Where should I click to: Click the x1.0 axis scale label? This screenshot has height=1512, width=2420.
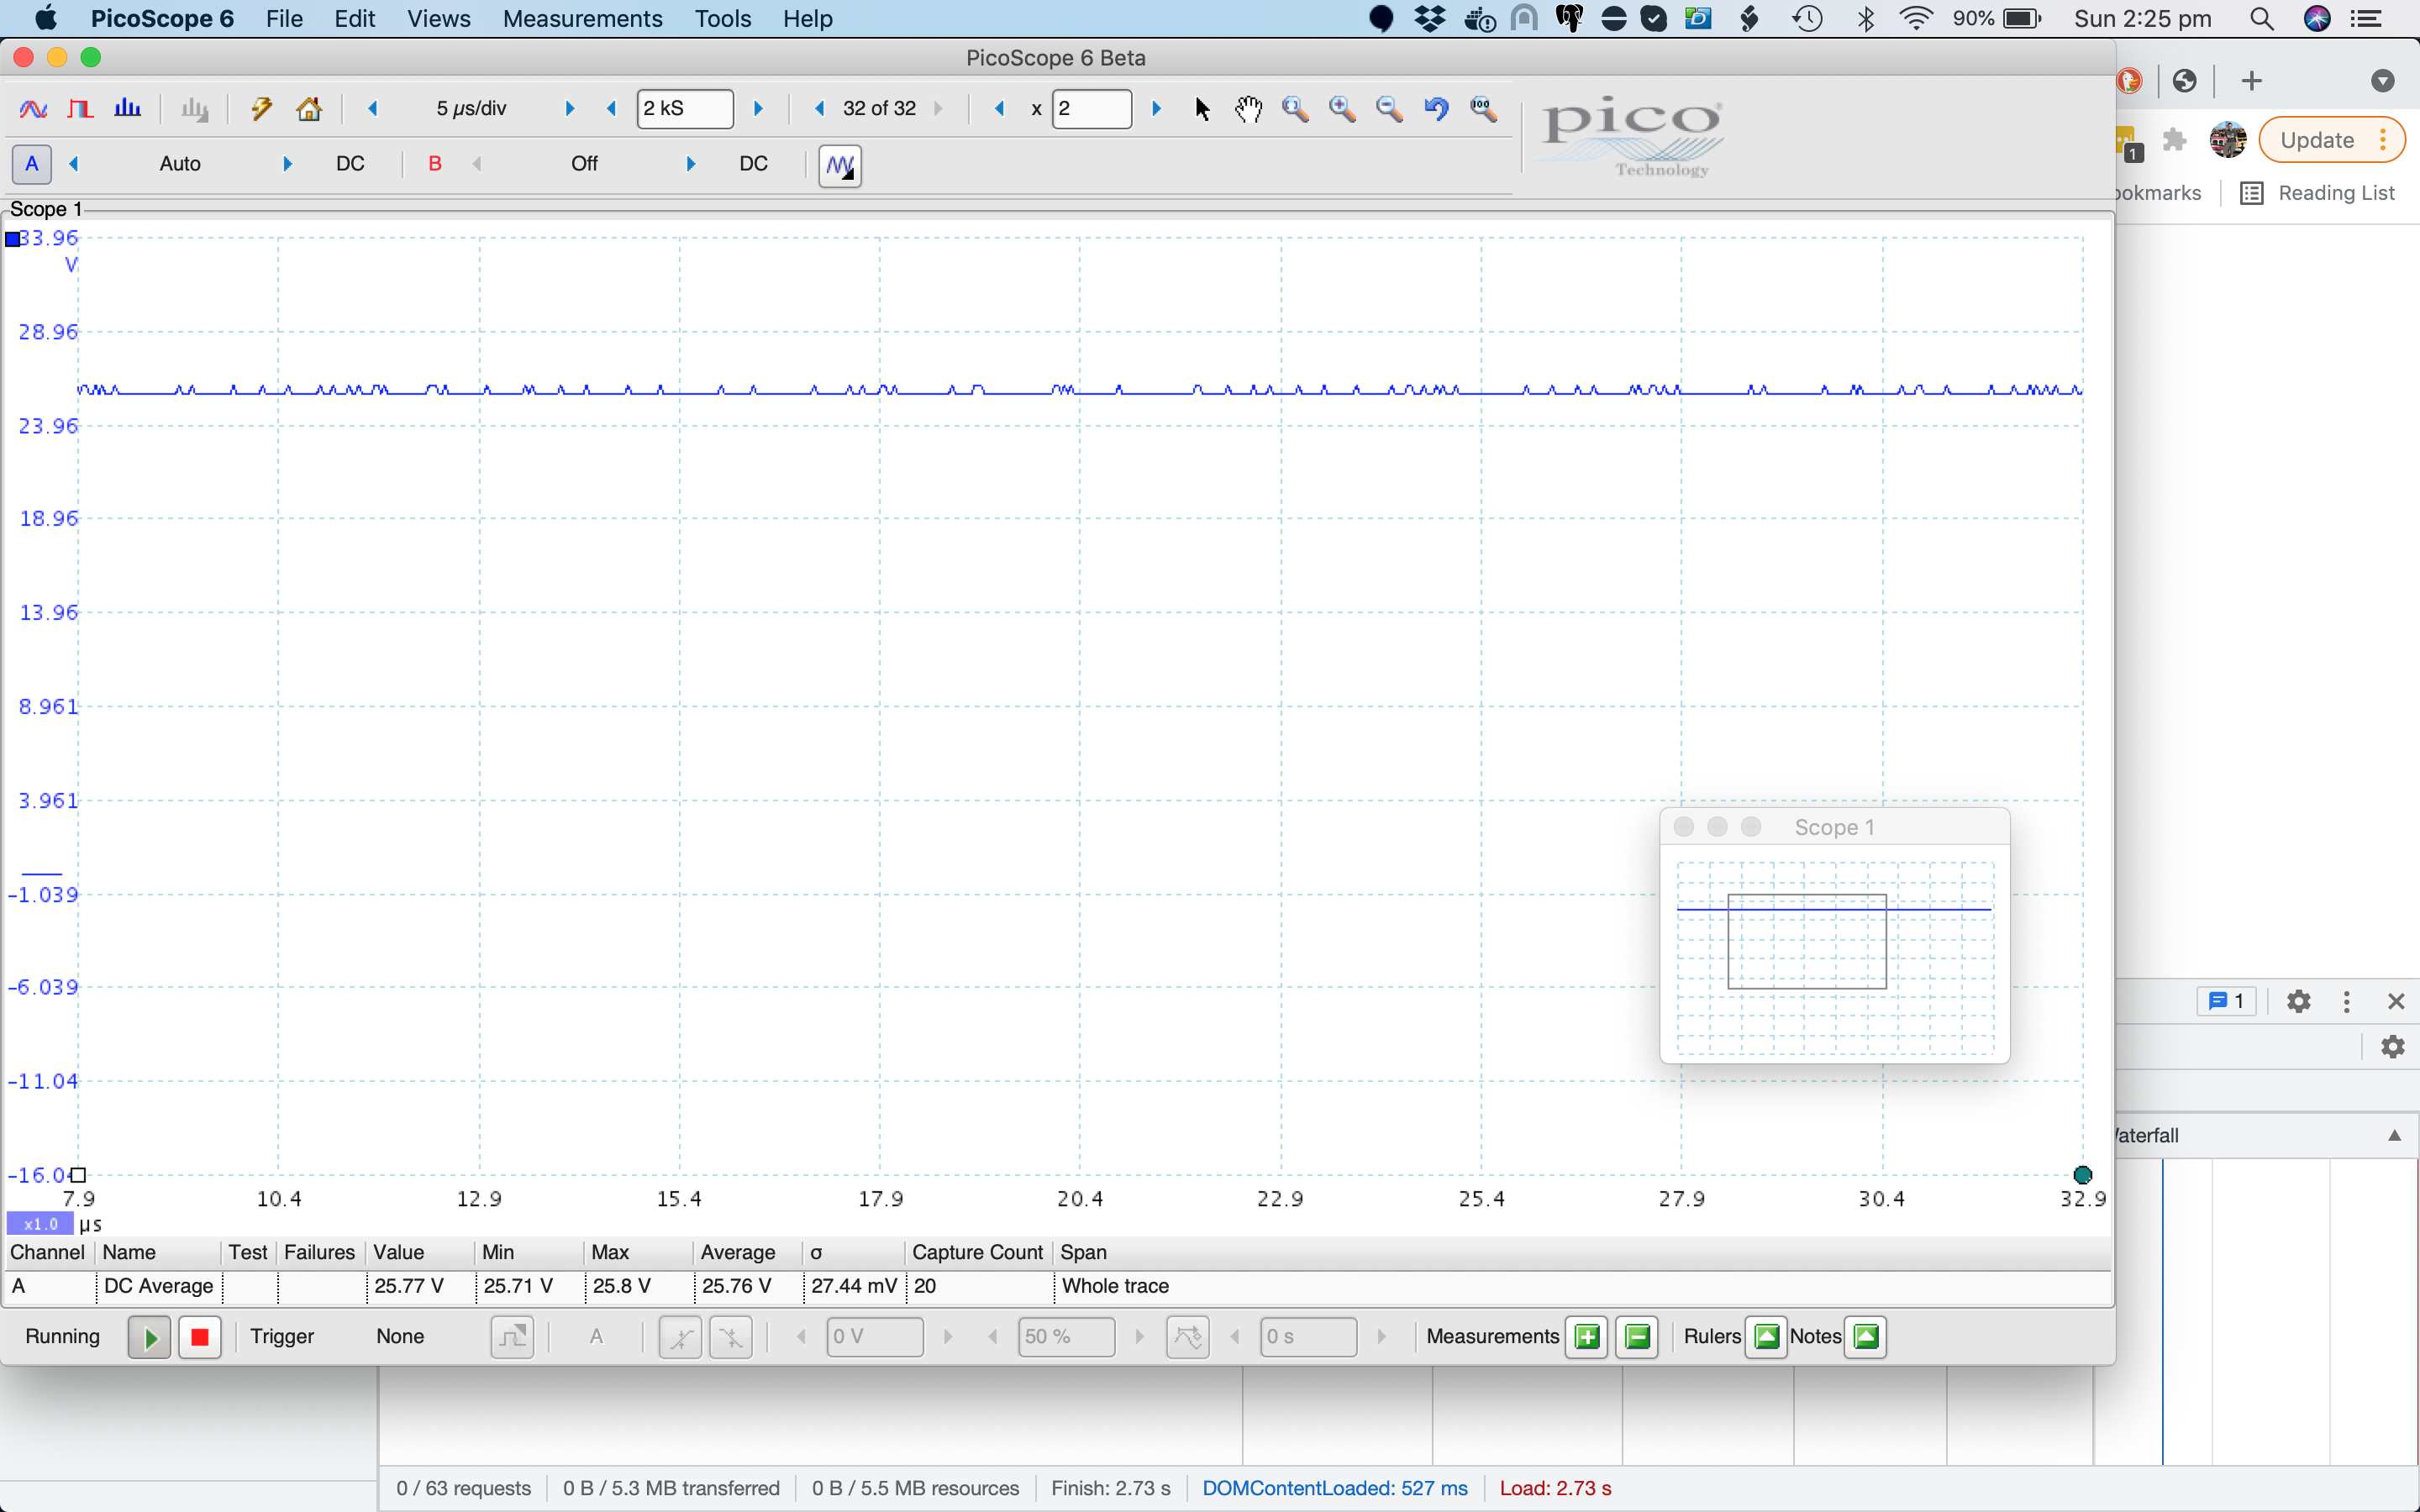[40, 1224]
